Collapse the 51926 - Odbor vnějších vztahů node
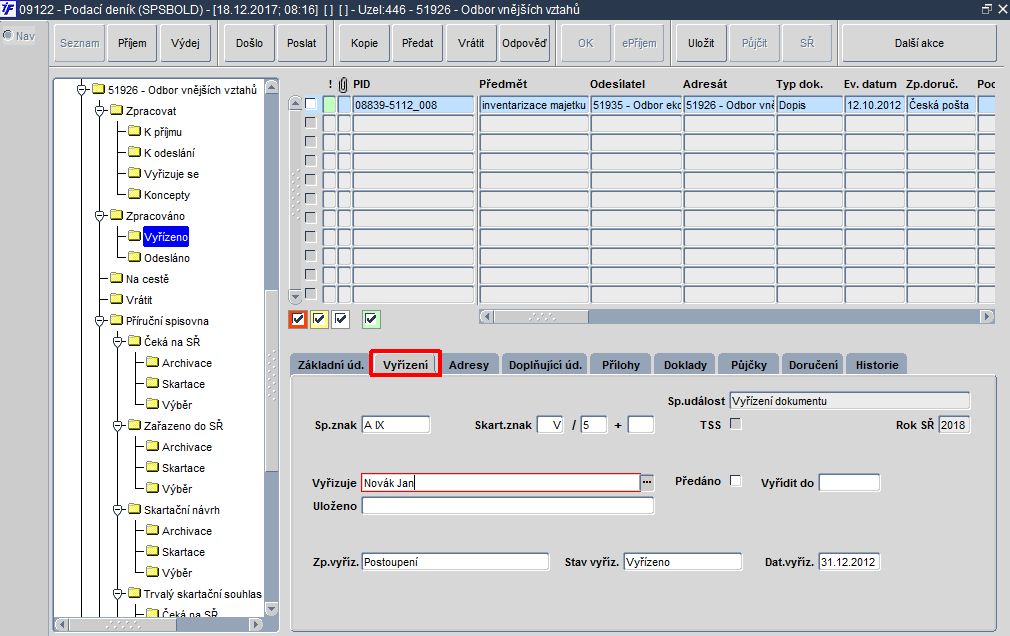Image resolution: width=1010 pixels, height=636 pixels. [82, 90]
